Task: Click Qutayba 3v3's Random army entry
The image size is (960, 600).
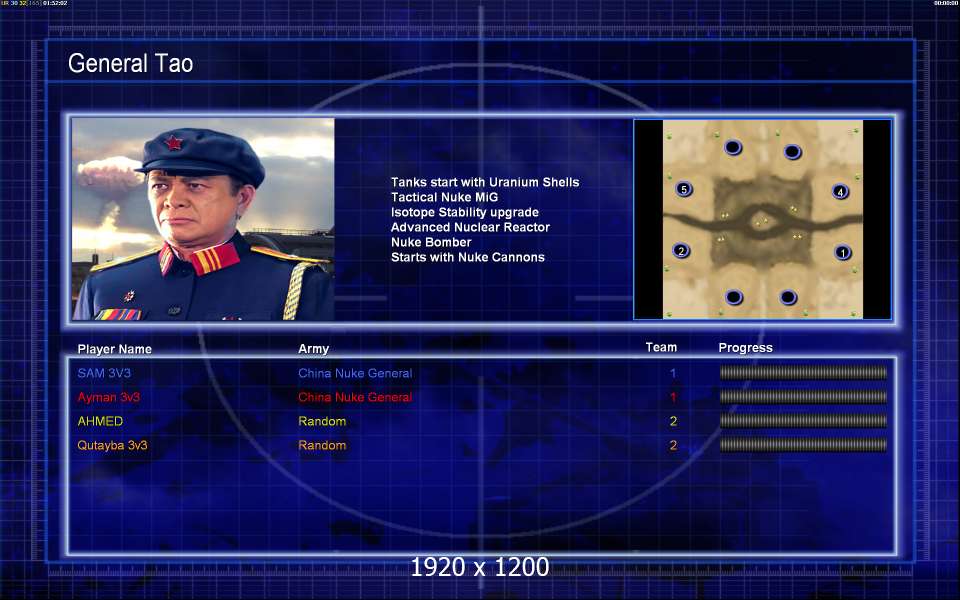Action: (322, 445)
